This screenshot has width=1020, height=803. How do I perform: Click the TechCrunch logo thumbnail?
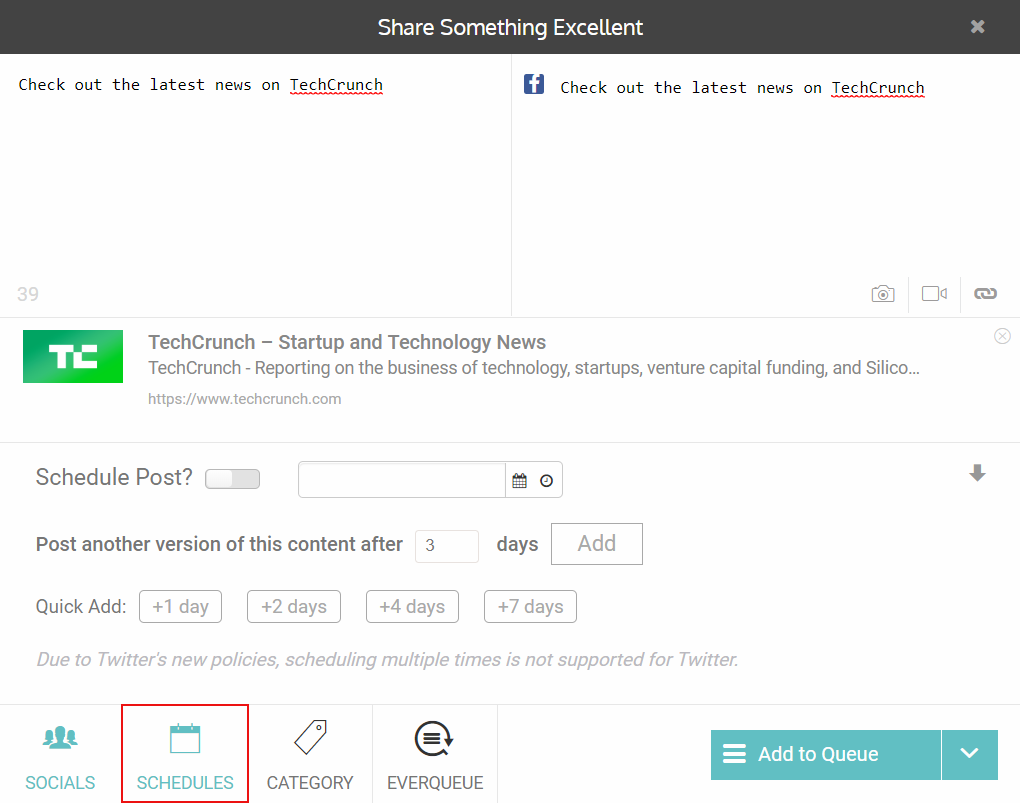(x=73, y=356)
